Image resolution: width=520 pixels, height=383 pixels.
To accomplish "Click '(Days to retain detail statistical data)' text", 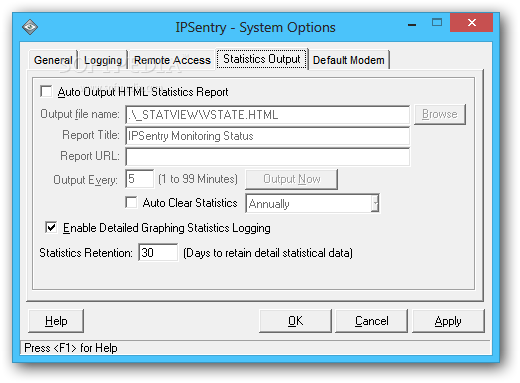I will 268,253.
